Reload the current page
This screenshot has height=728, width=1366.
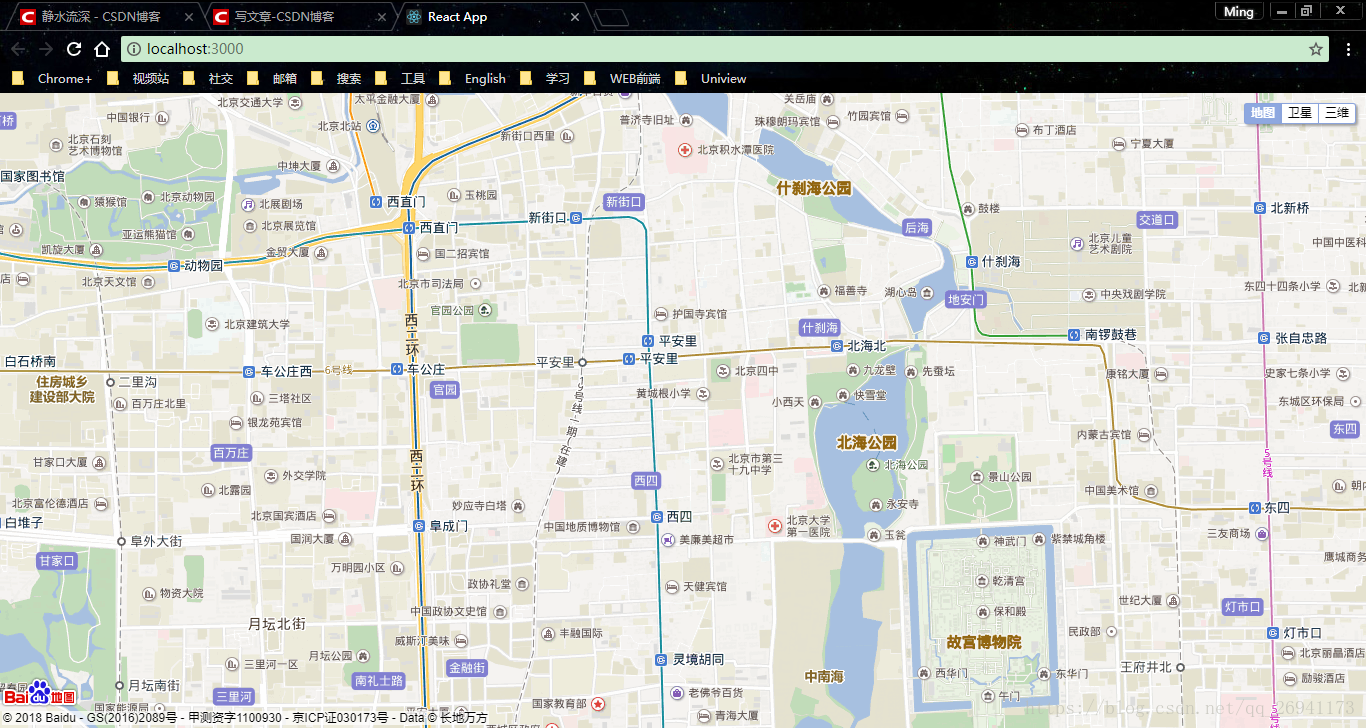click(74, 49)
